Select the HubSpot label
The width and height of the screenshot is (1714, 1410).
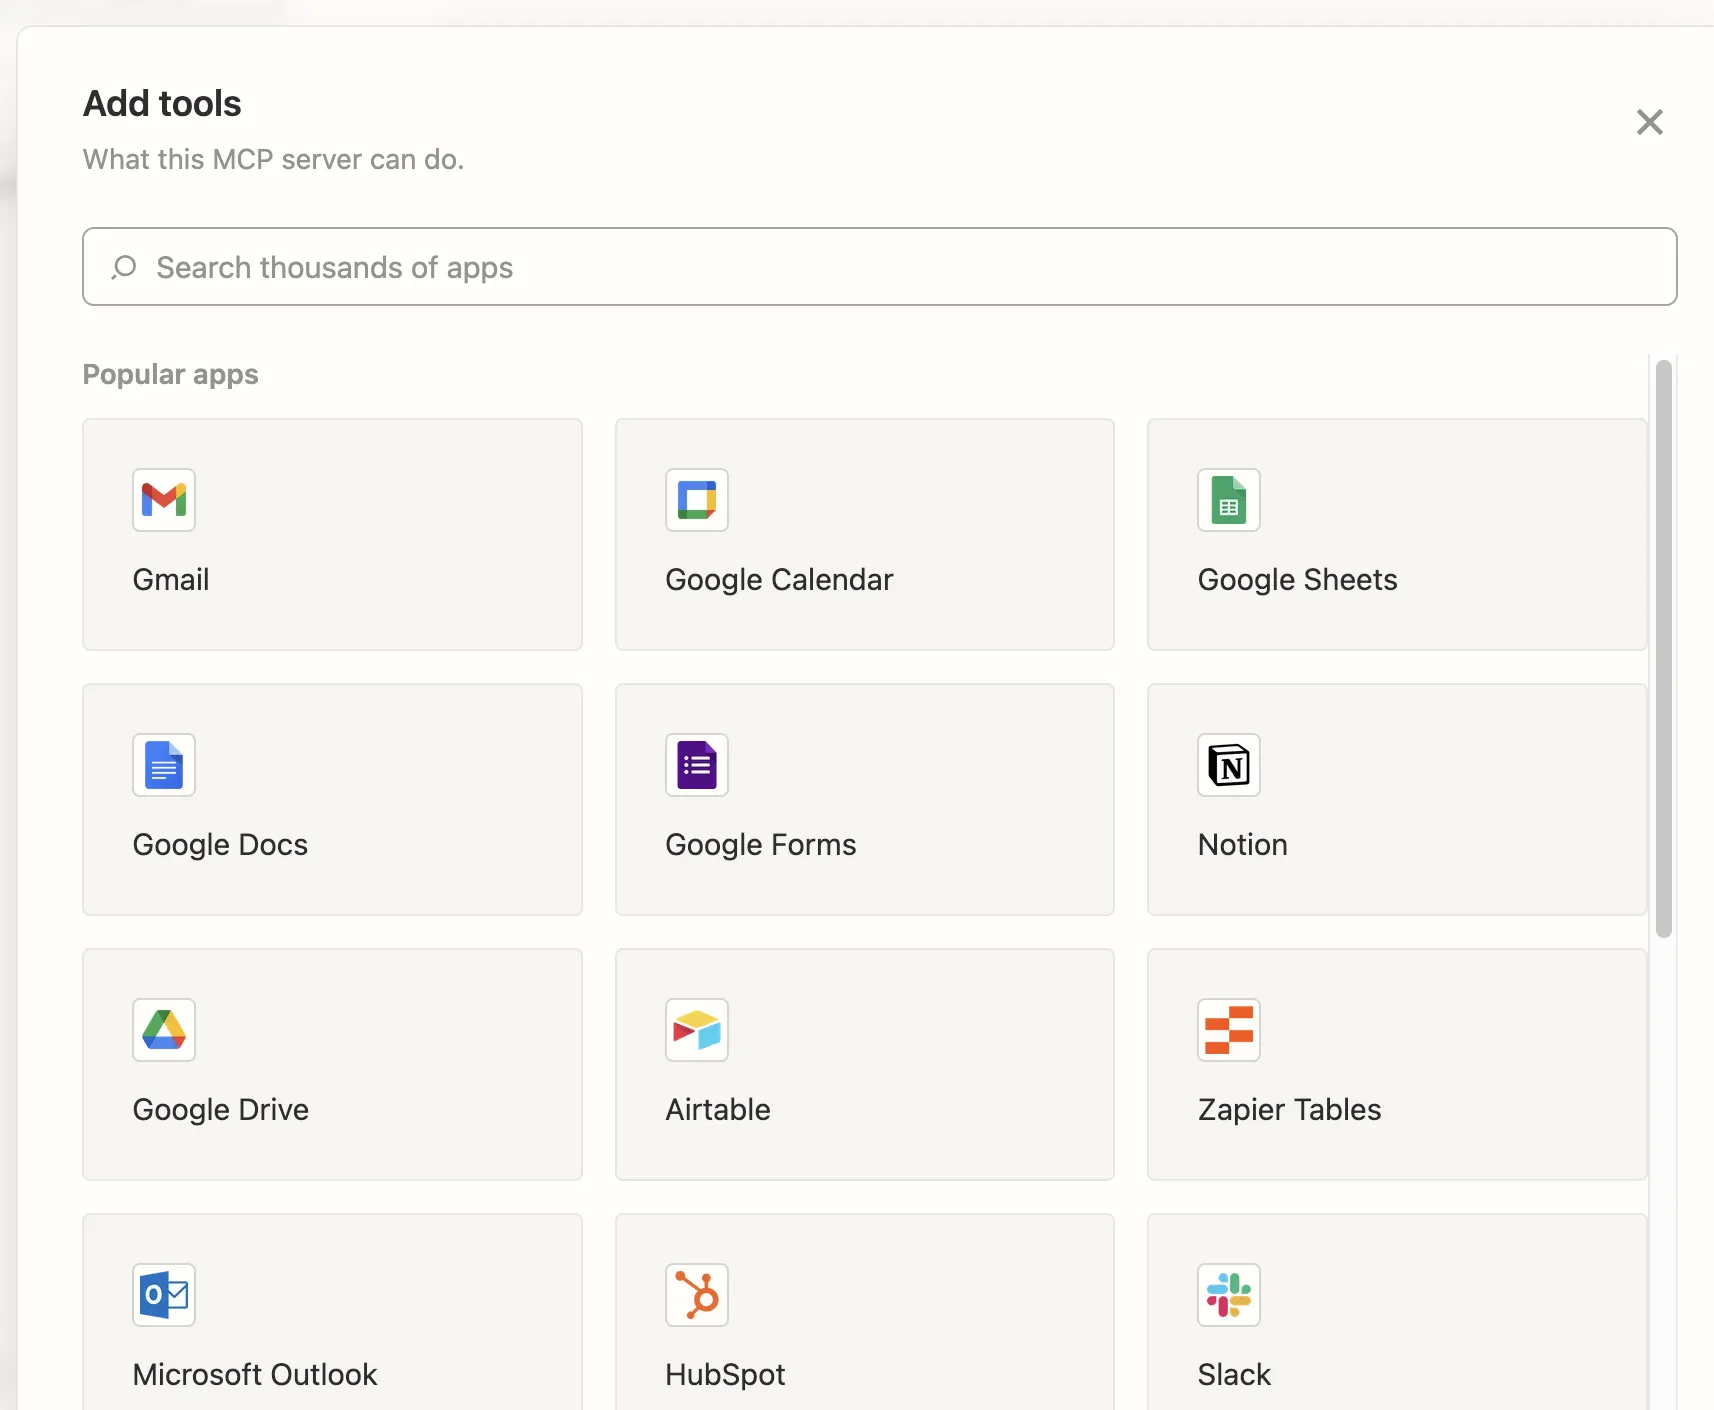click(x=725, y=1375)
